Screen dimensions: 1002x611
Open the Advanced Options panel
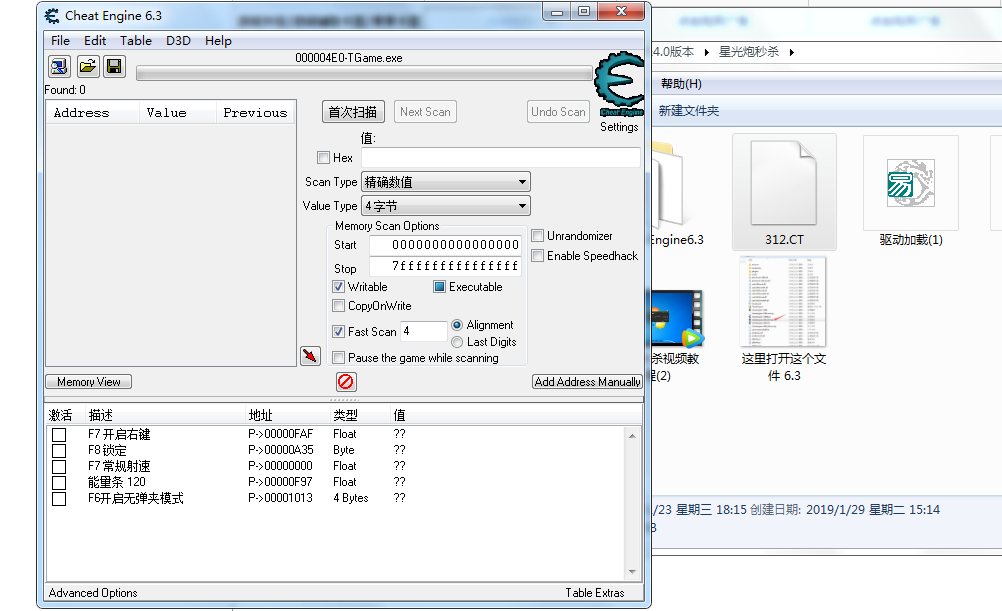(x=93, y=593)
